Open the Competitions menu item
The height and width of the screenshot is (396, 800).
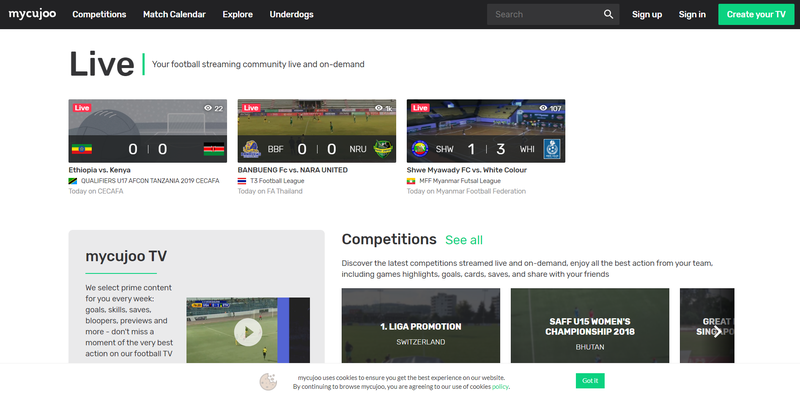(99, 14)
